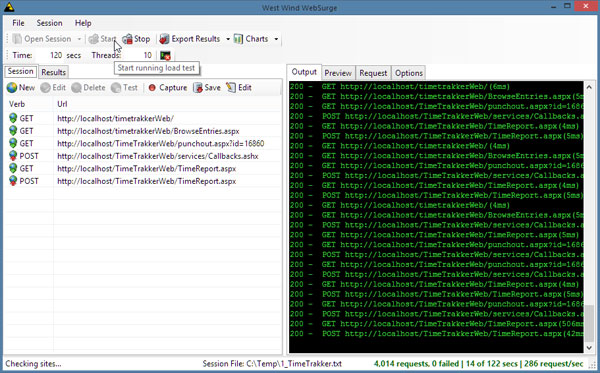This screenshot has width=600, height=373.
Task: Open the Charts toolbar icon
Action: coord(238,39)
